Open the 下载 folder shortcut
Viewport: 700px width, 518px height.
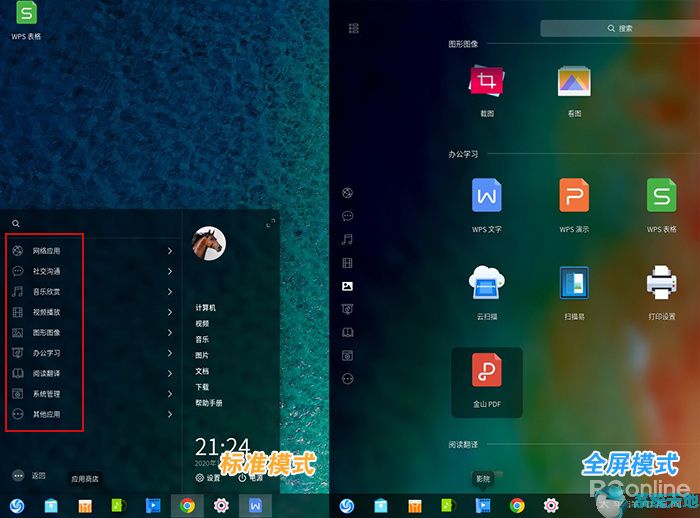(202, 387)
